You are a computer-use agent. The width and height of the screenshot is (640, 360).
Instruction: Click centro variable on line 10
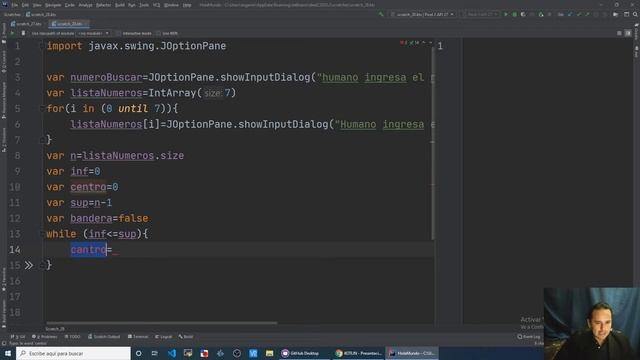88,187
